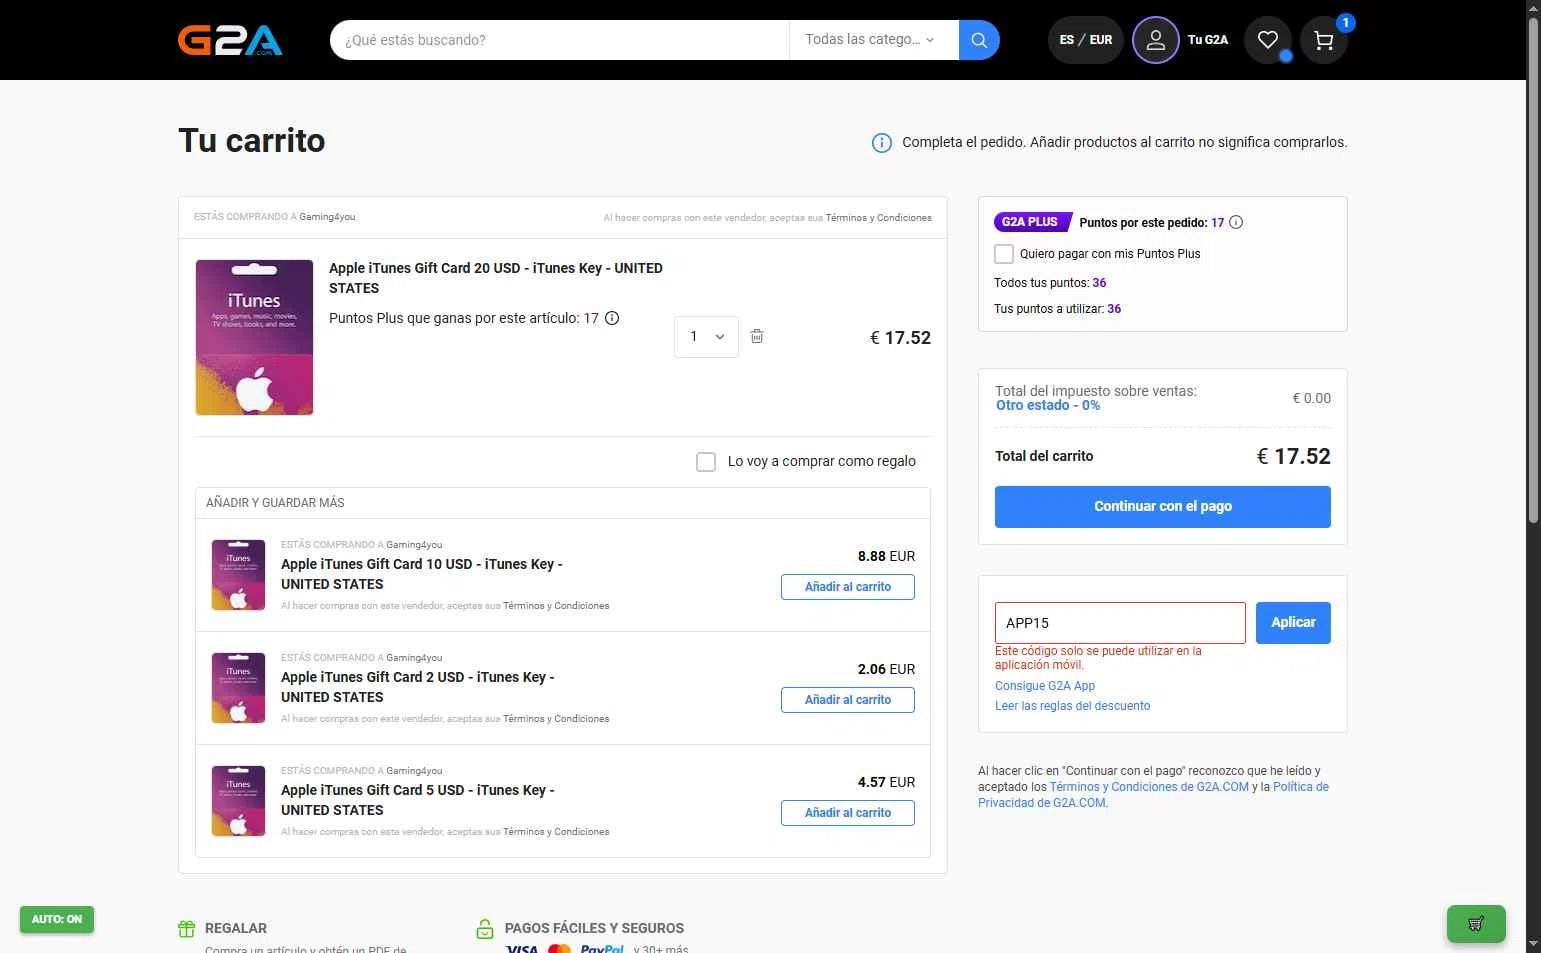This screenshot has height=953, width=1541.
Task: Toggle the AUTO: ON button
Action: 57,919
